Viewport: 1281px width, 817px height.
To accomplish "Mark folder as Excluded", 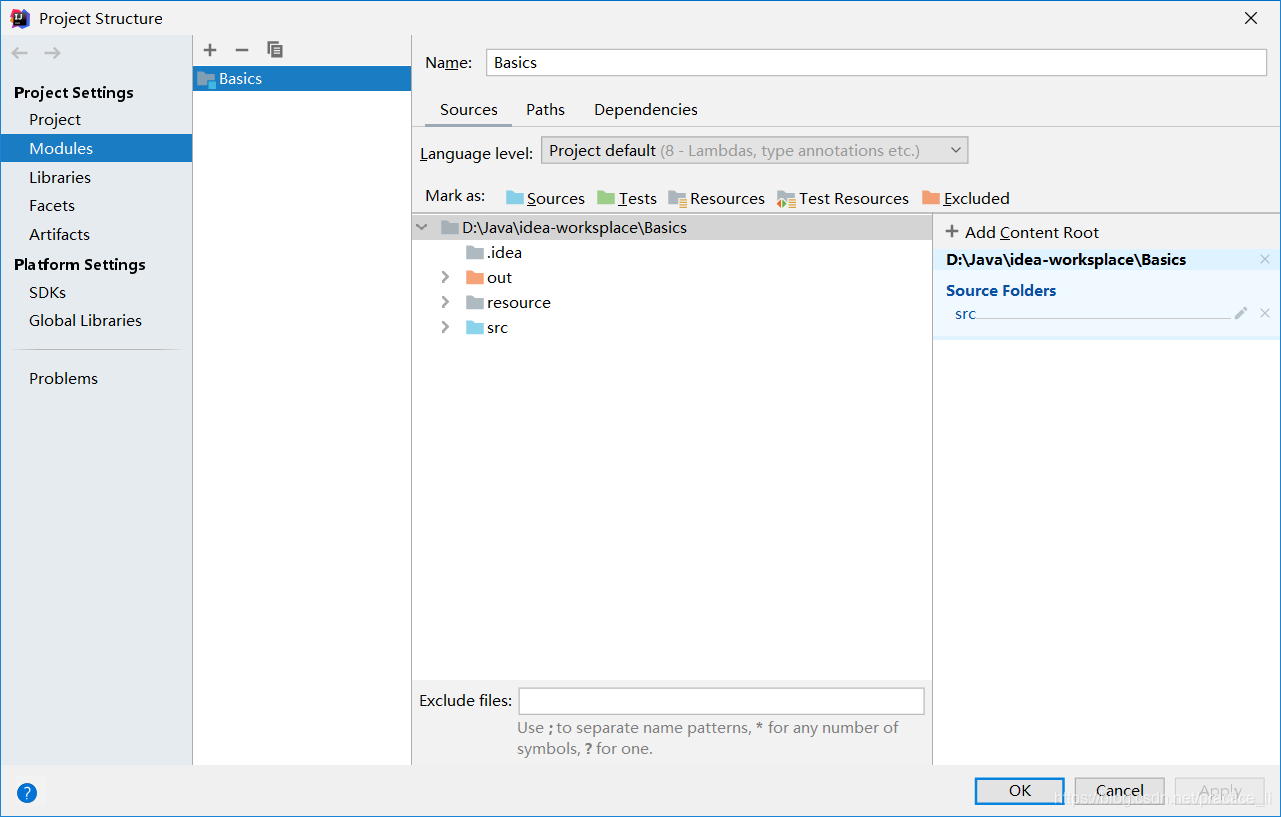I will pos(966,198).
